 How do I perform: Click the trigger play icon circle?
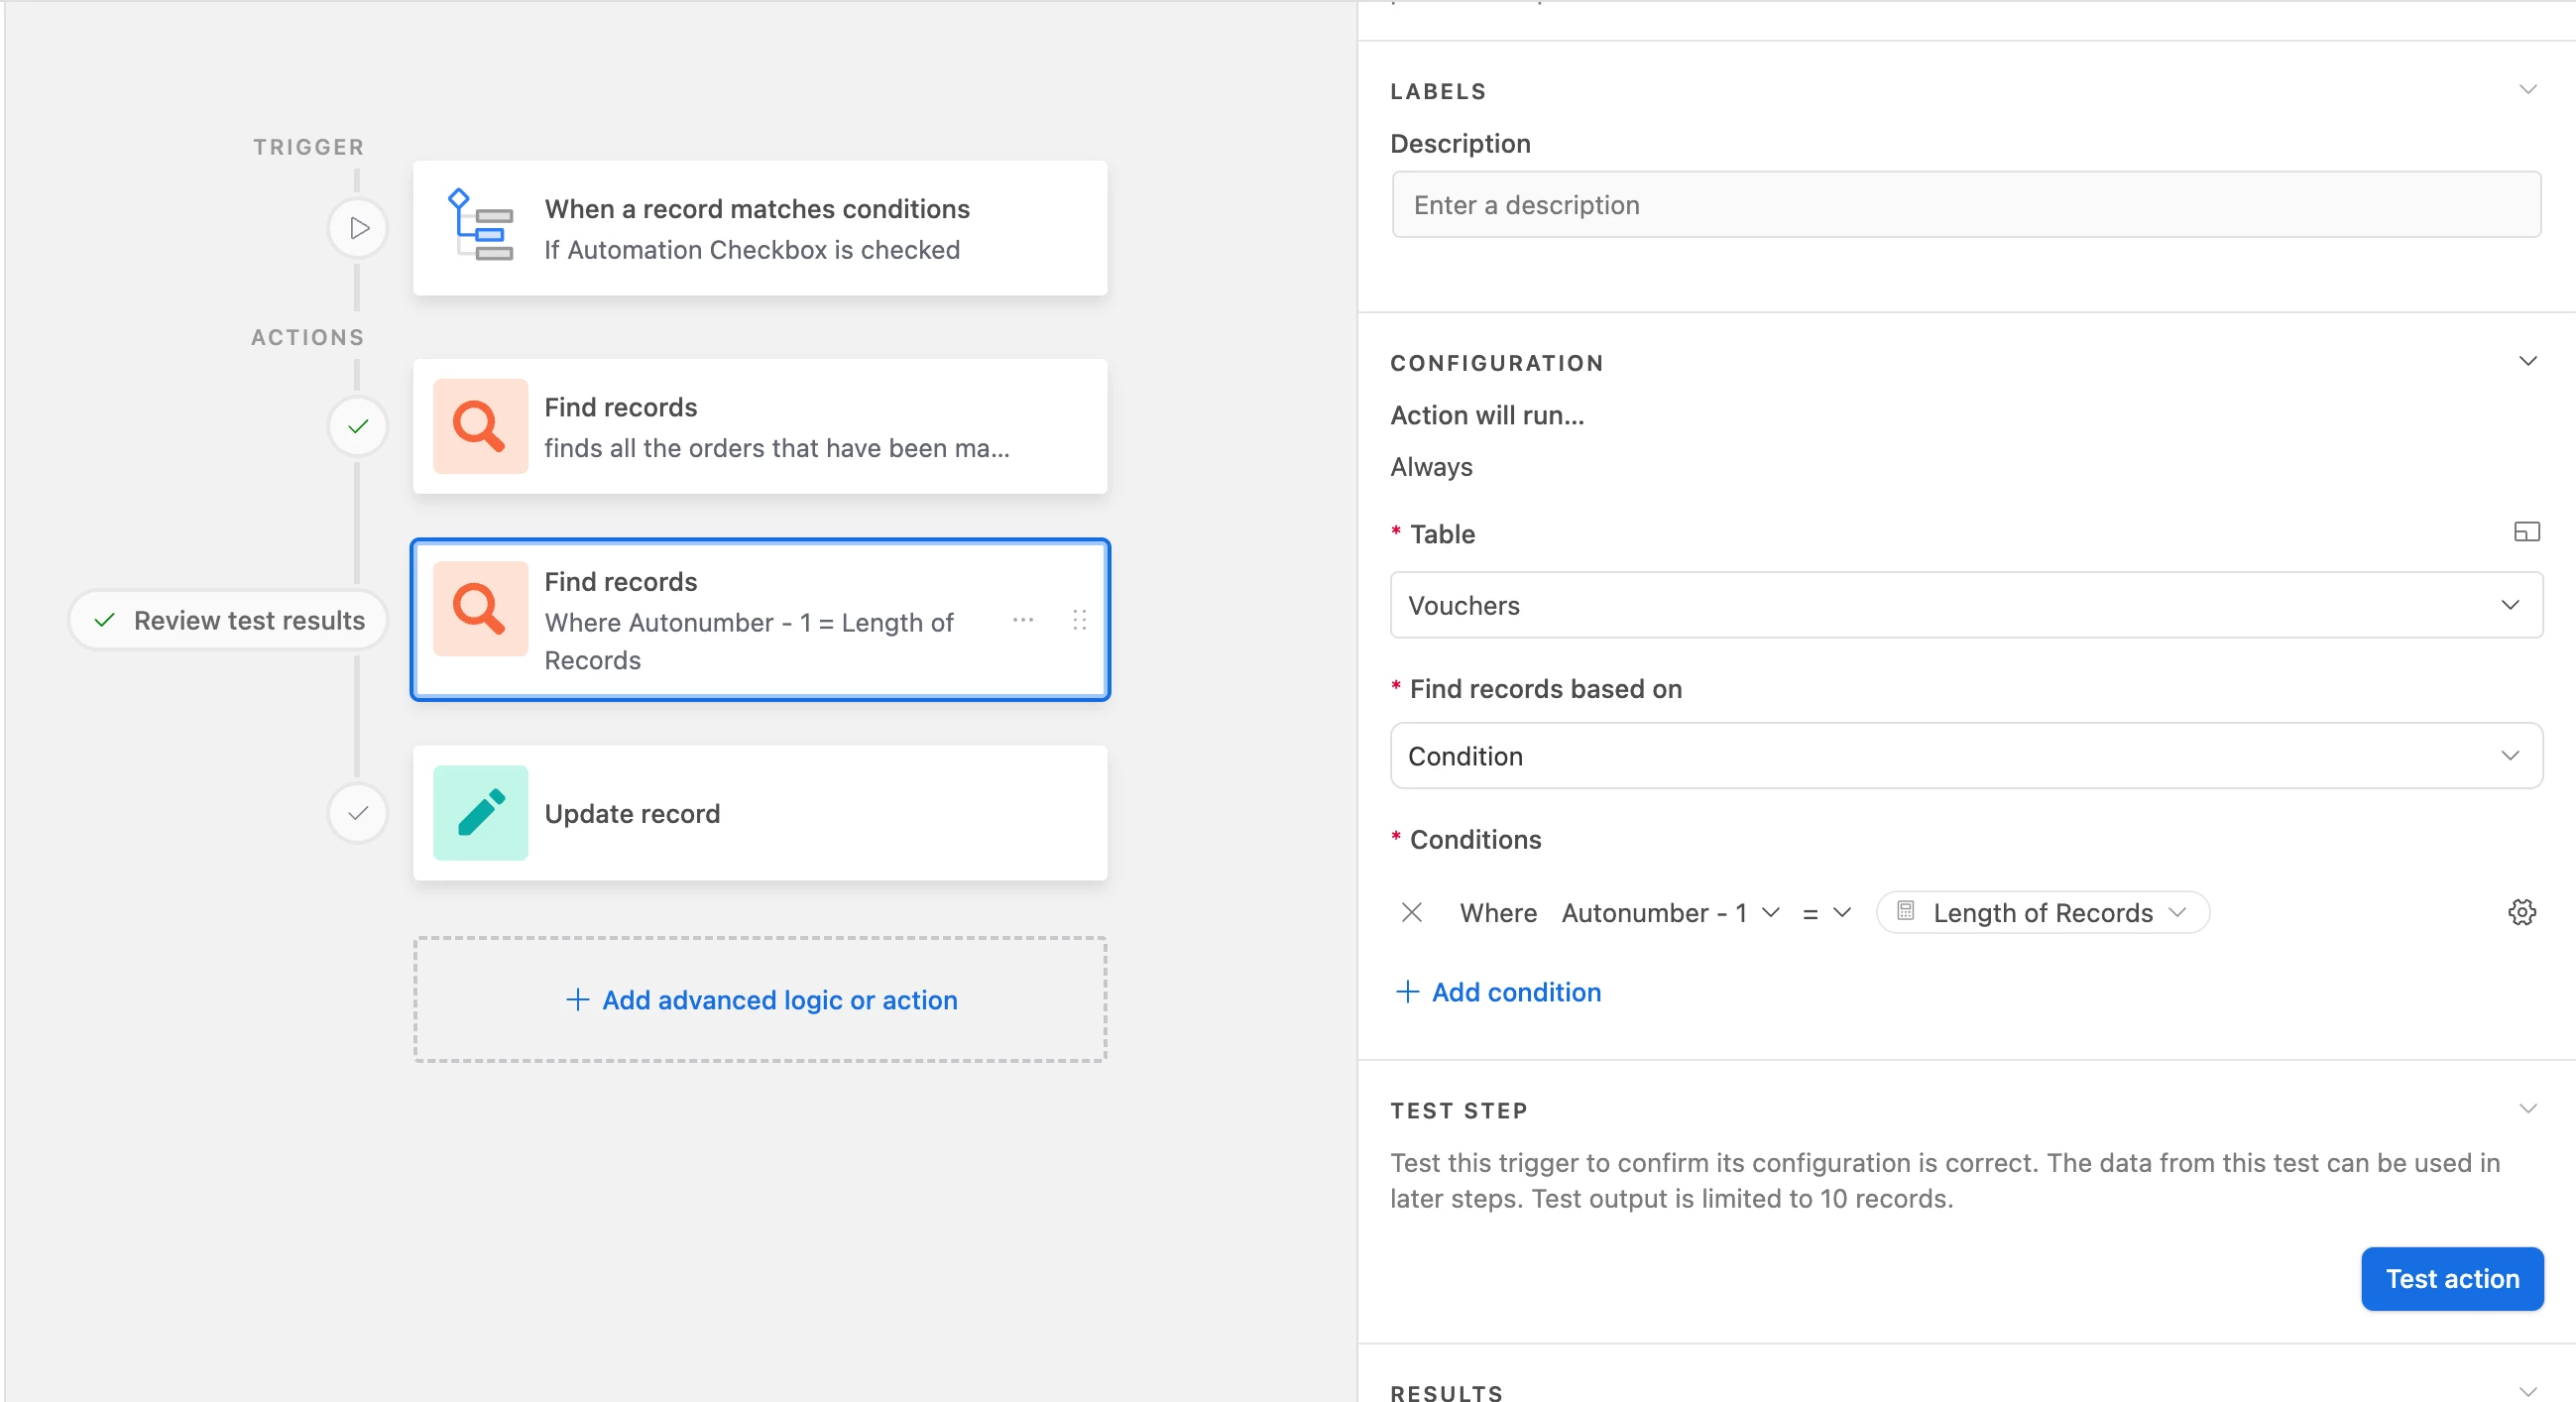[358, 228]
